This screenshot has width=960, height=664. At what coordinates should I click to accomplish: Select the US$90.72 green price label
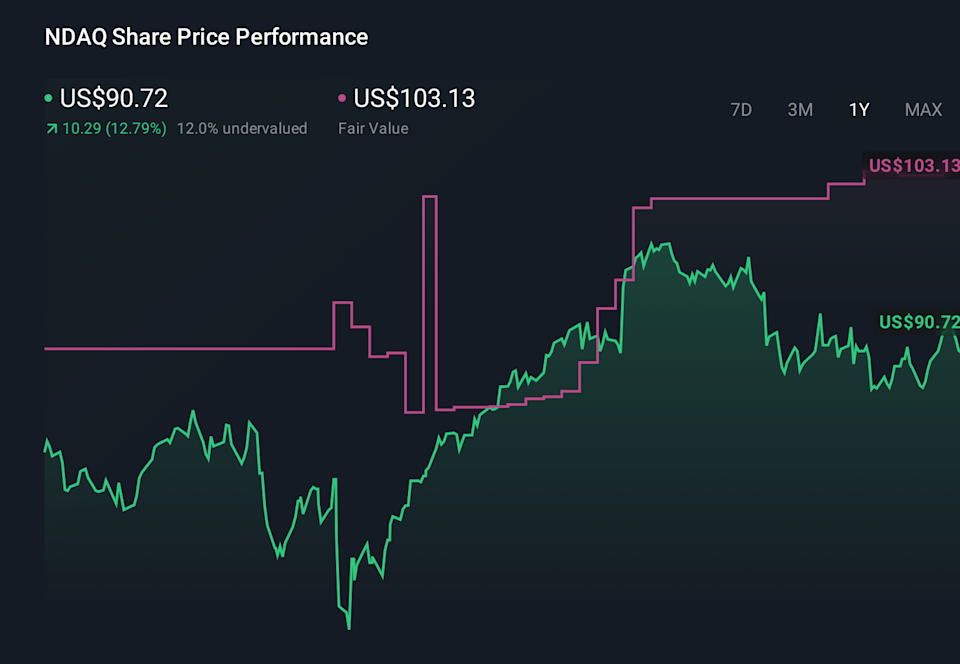click(x=916, y=322)
